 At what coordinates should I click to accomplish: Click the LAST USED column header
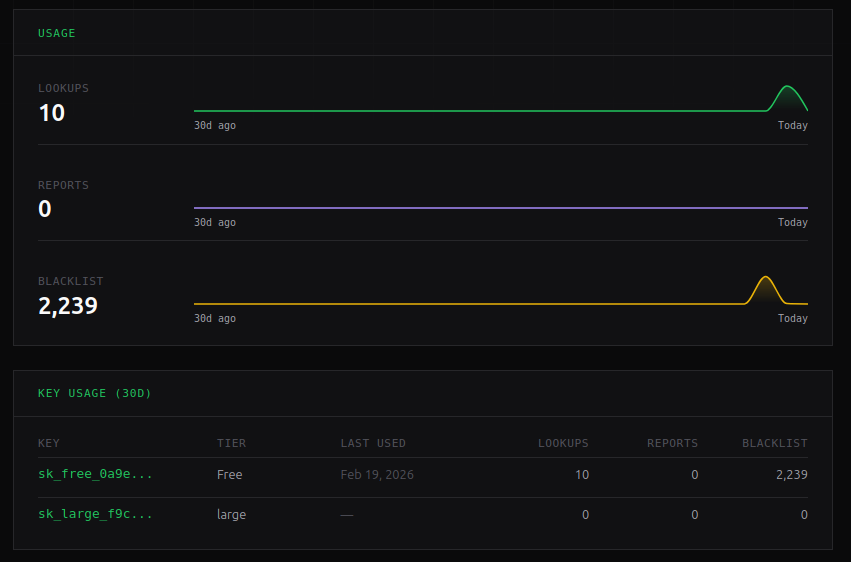pyautogui.click(x=373, y=443)
